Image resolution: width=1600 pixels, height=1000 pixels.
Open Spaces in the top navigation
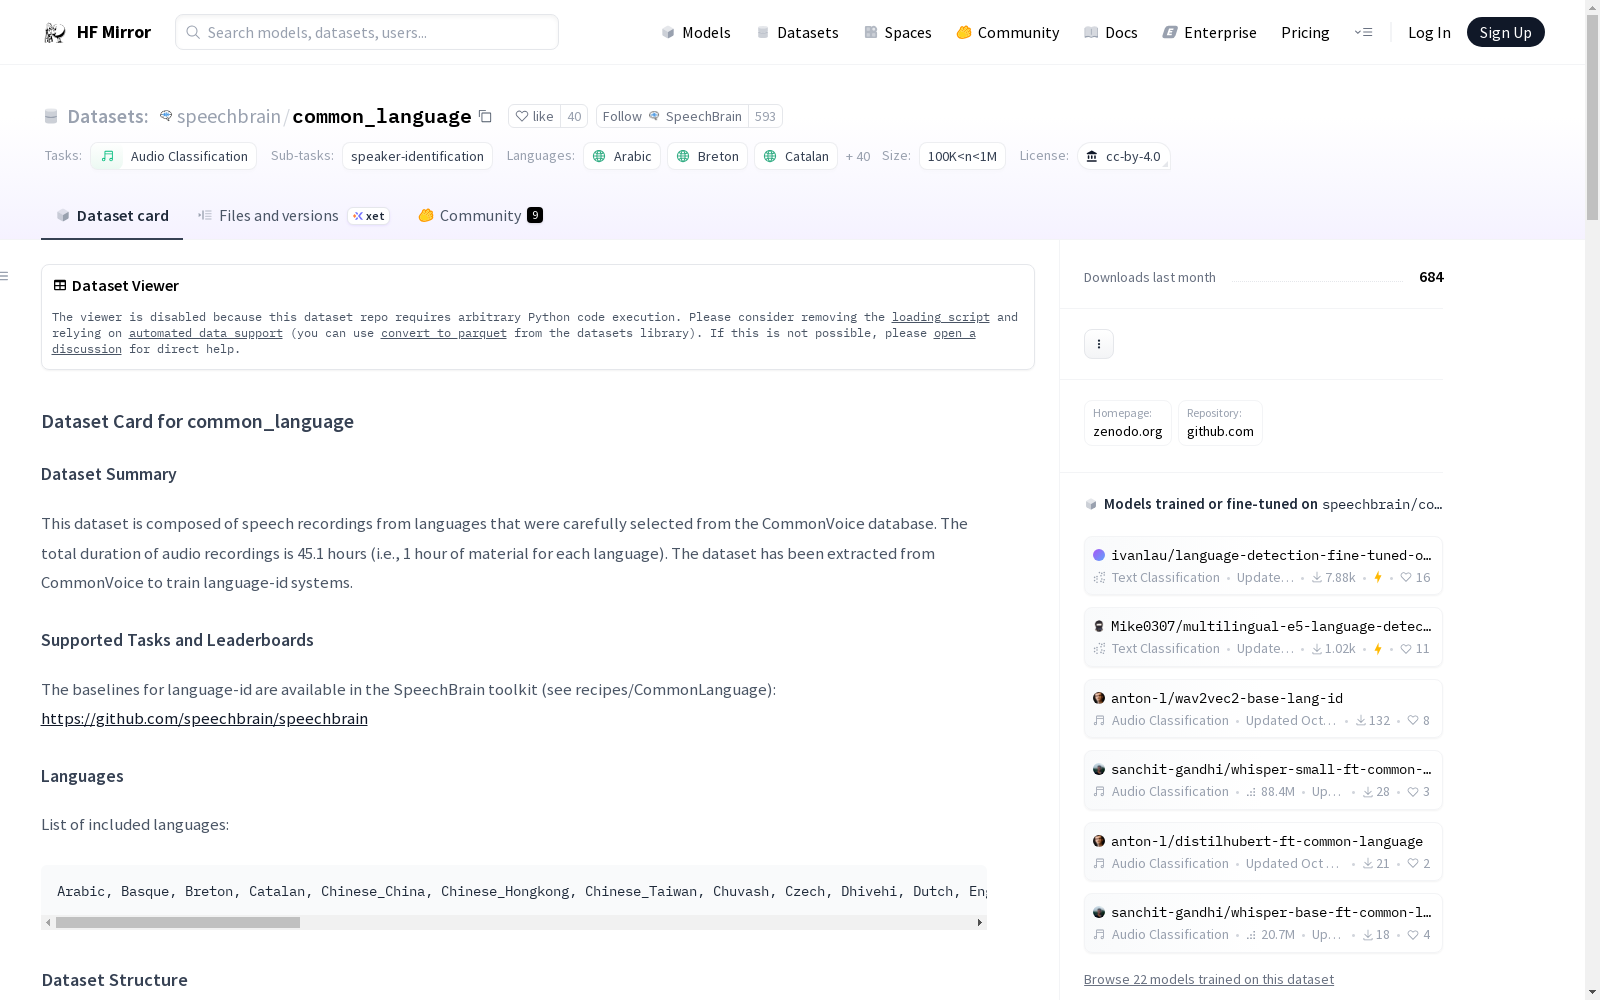click(x=898, y=33)
